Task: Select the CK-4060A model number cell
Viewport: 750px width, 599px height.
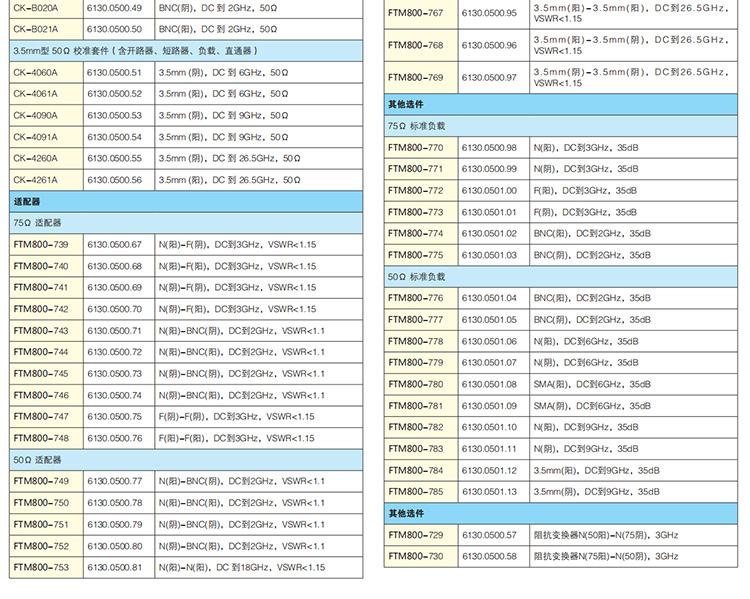Action: 36,72
